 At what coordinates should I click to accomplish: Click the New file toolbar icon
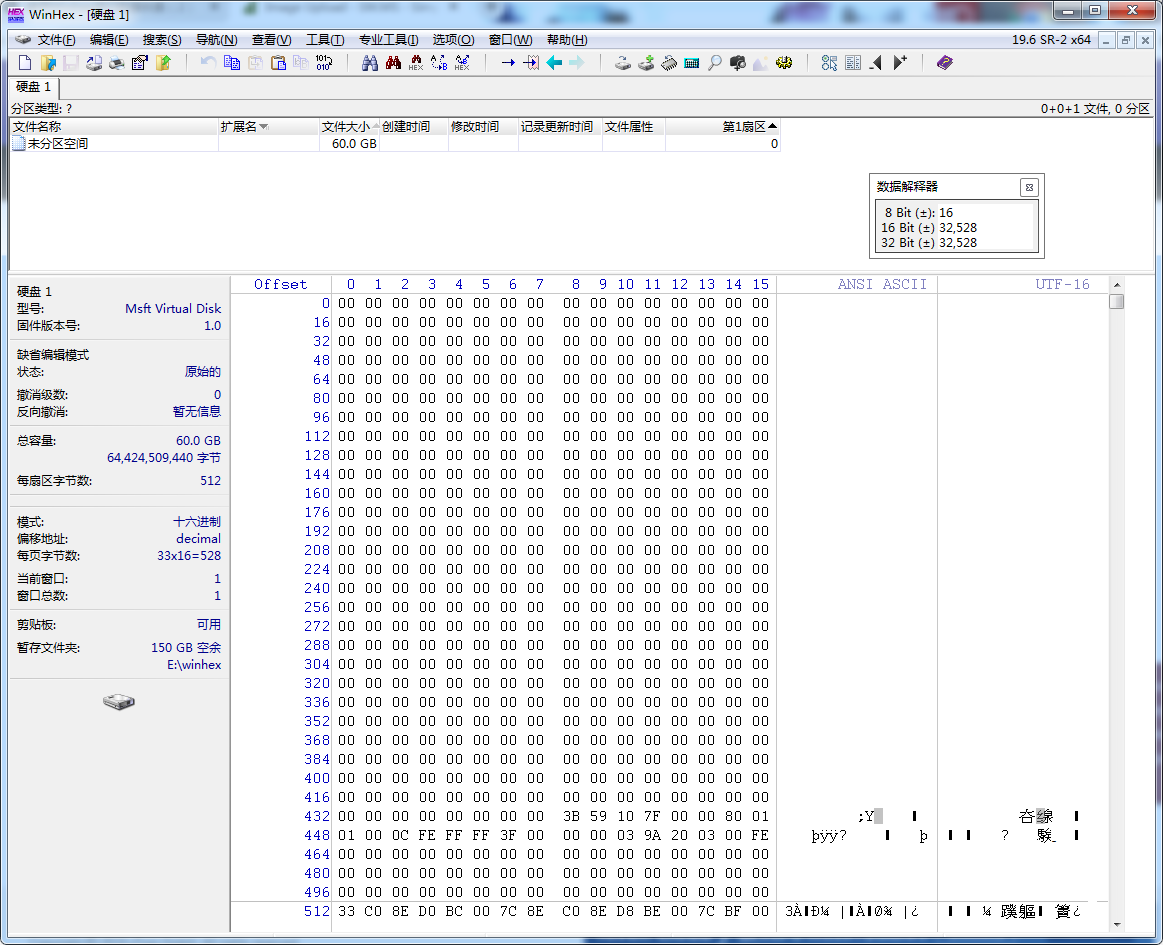[24, 63]
